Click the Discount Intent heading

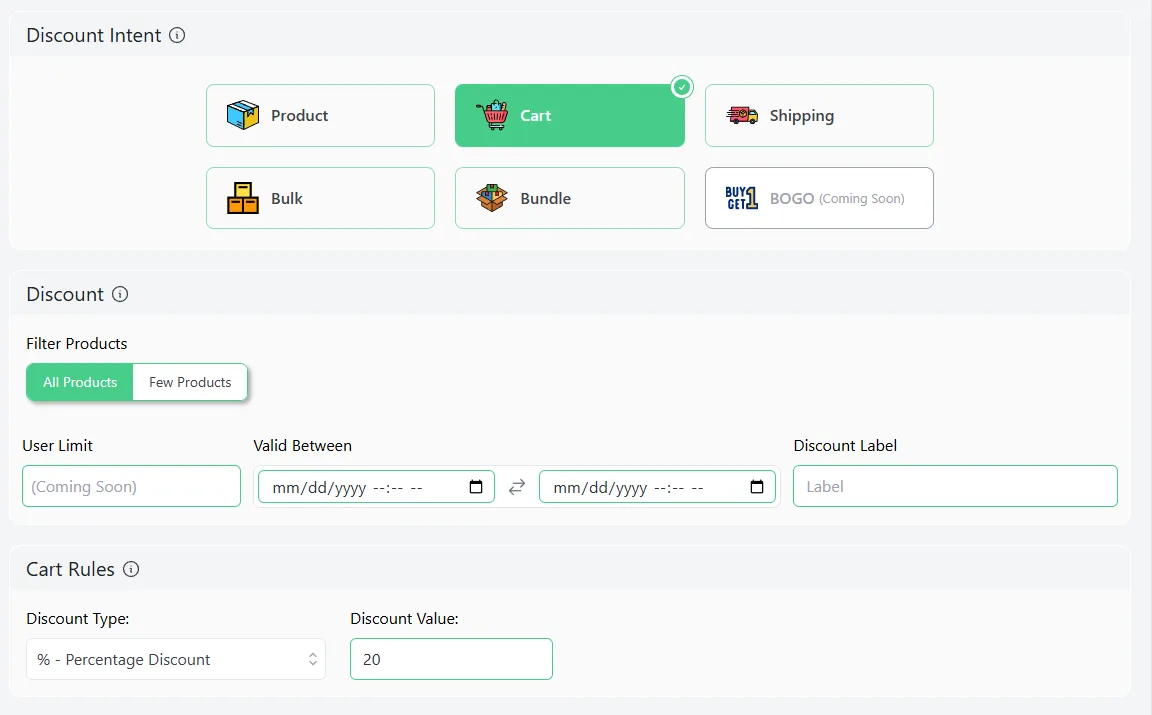point(94,35)
